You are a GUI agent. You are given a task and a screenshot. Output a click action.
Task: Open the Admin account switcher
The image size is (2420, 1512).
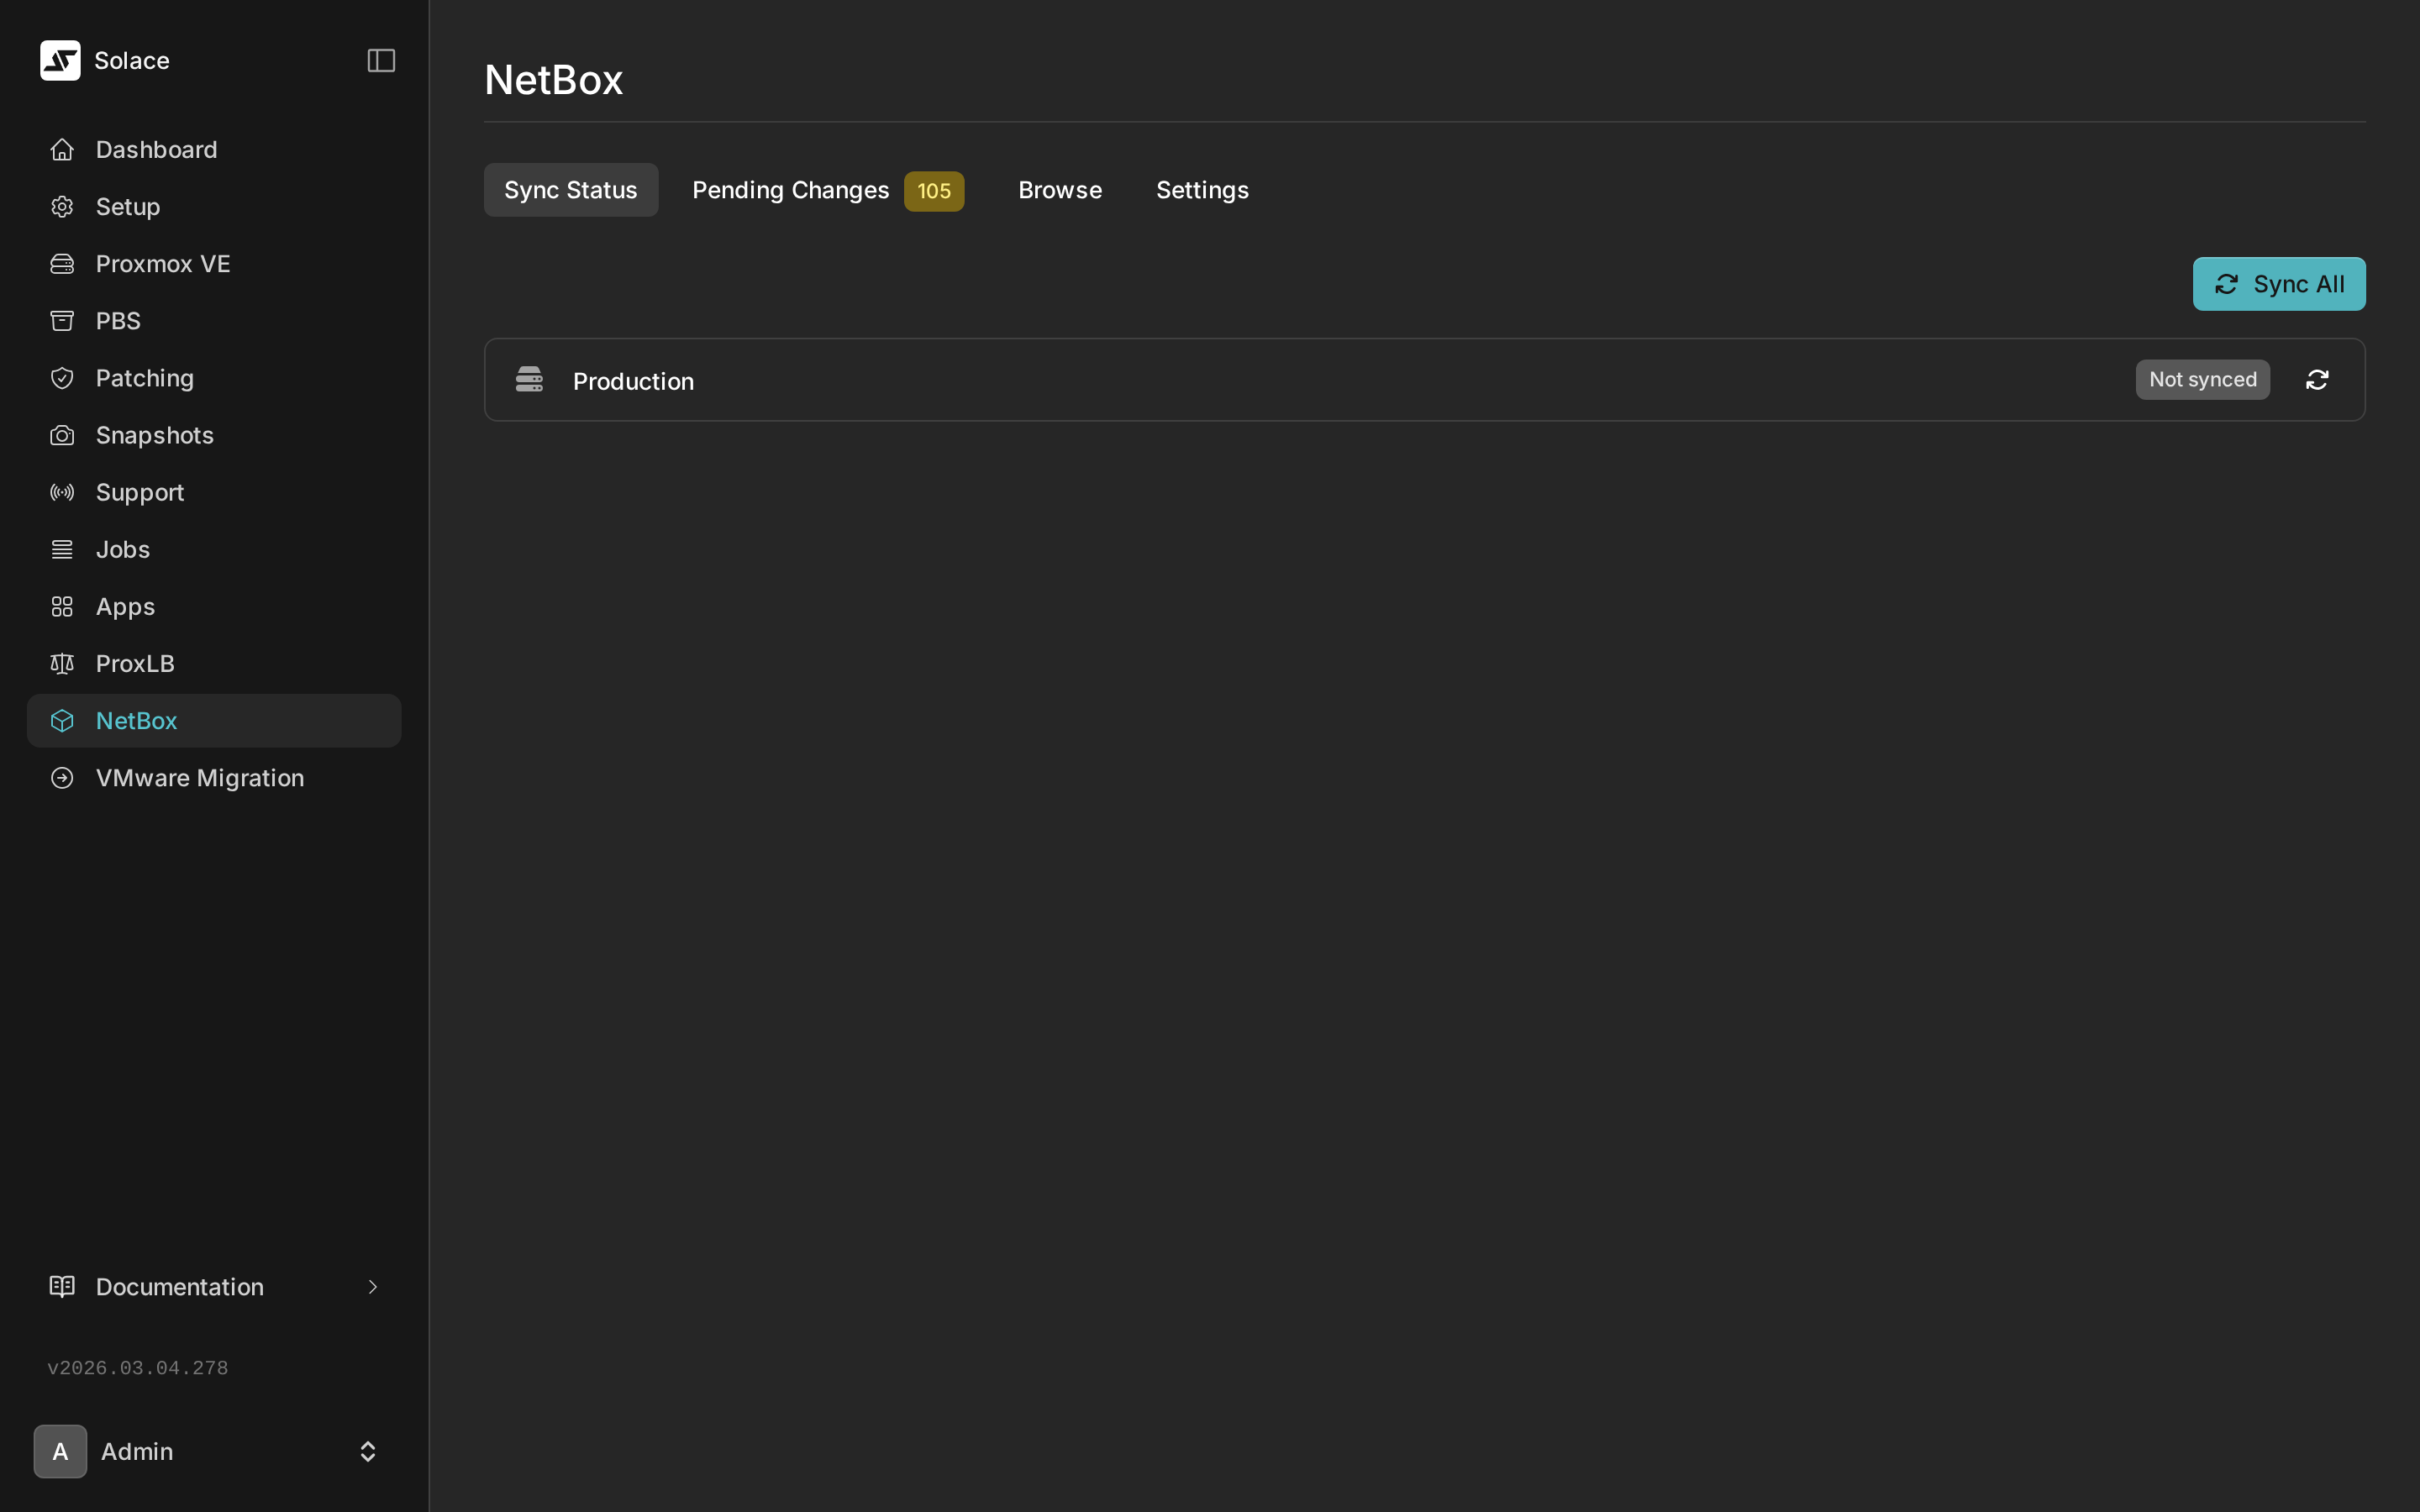pyautogui.click(x=212, y=1451)
